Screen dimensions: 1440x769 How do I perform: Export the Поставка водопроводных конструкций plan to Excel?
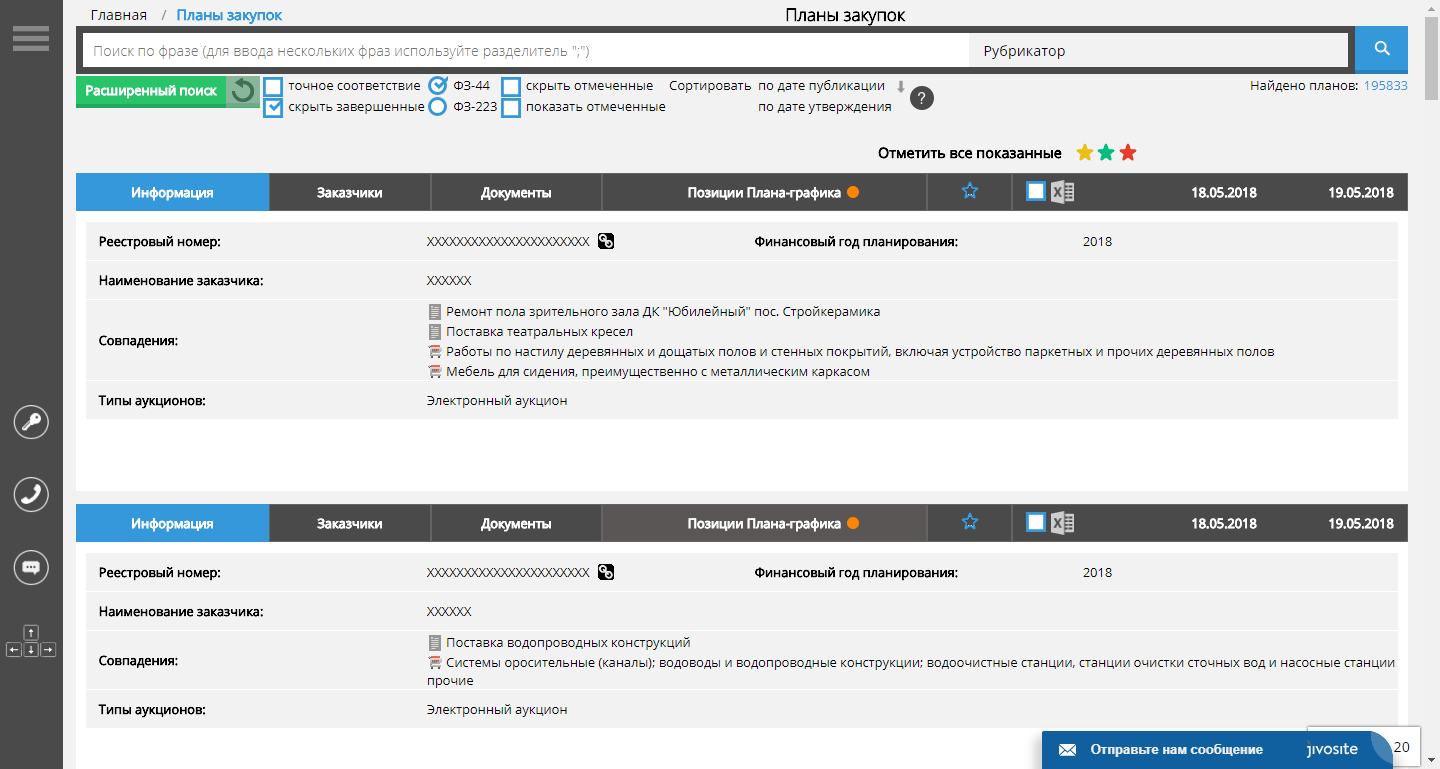point(1062,522)
